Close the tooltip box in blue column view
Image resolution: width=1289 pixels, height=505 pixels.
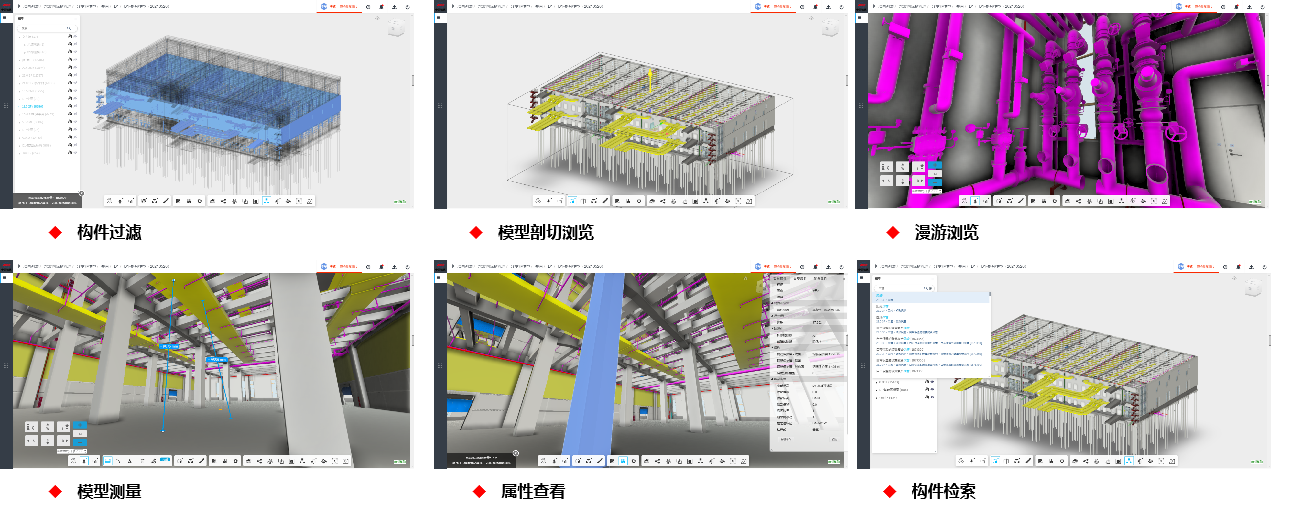516,453
